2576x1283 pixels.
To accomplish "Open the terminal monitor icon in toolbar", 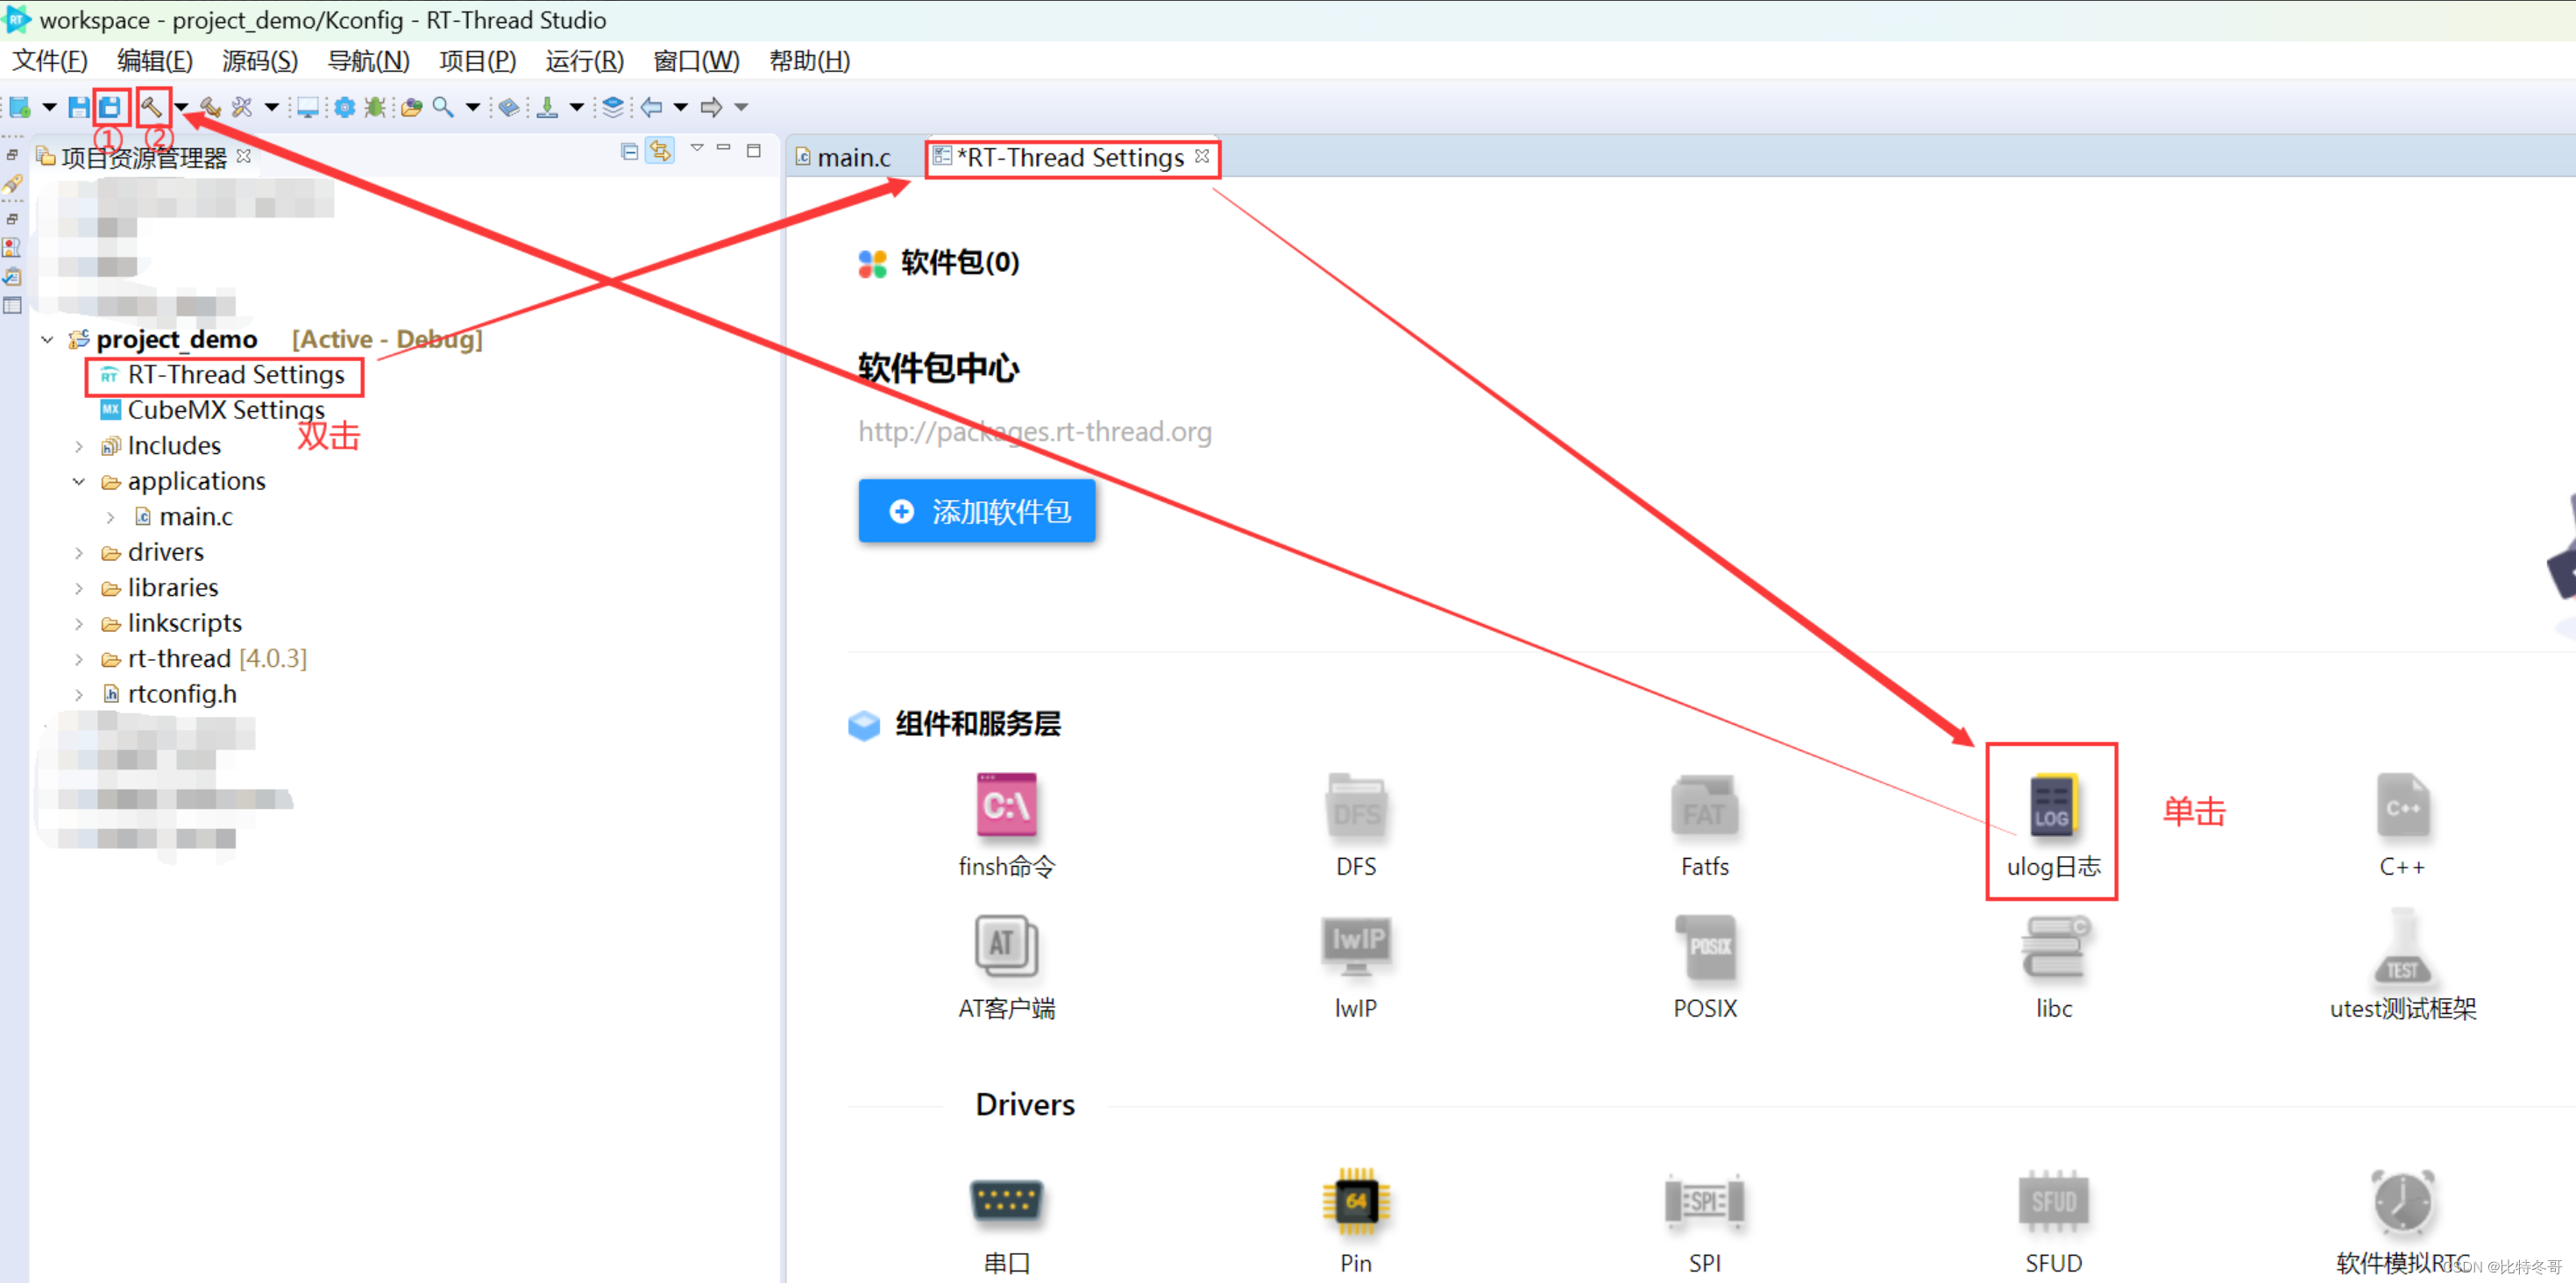I will (308, 107).
